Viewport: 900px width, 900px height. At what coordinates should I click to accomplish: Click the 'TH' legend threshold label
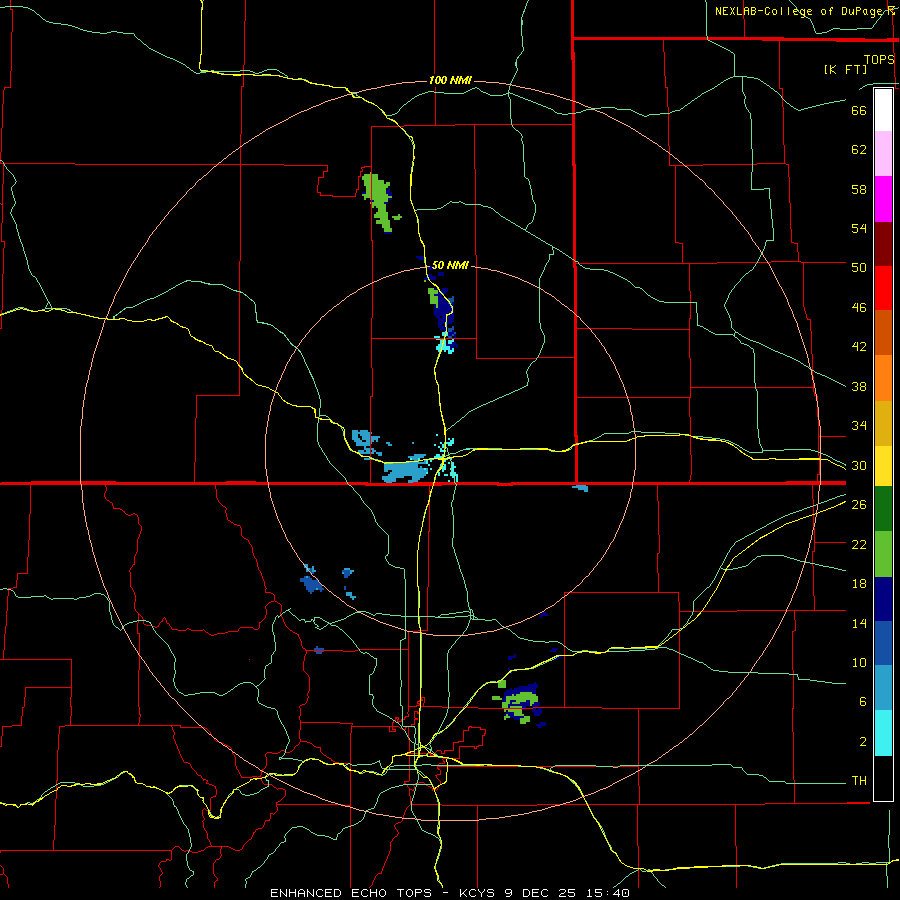[x=859, y=781]
